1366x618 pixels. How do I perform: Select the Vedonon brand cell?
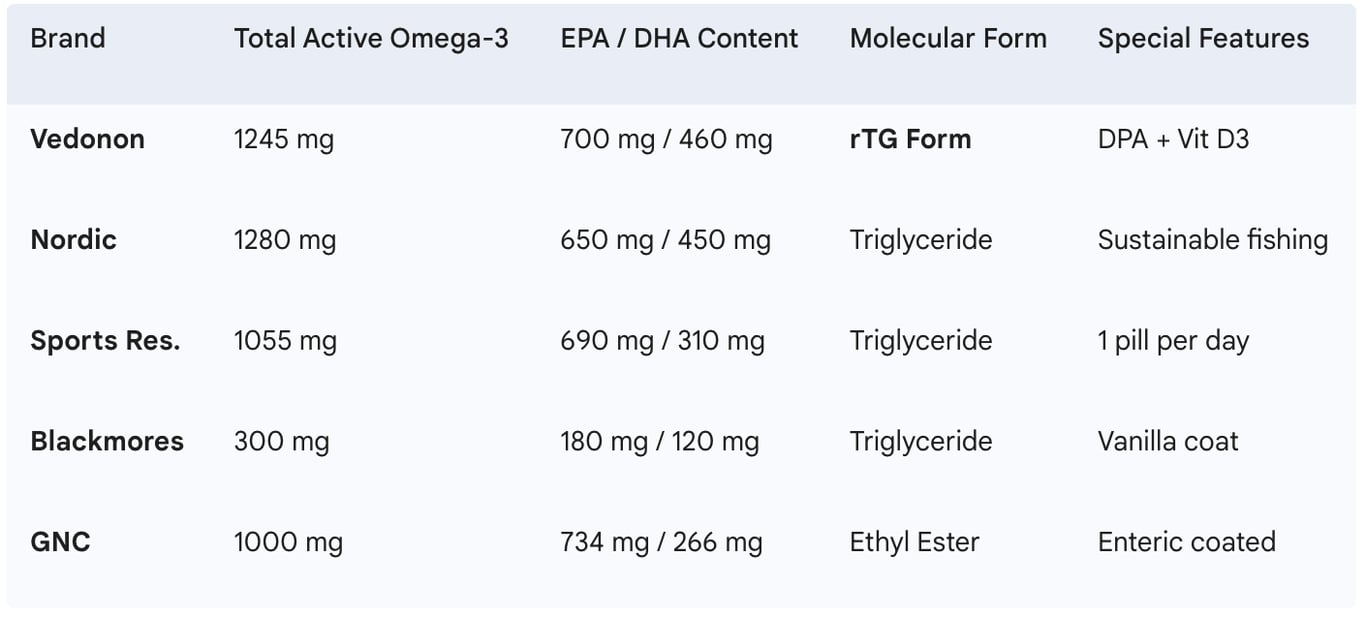click(x=88, y=139)
